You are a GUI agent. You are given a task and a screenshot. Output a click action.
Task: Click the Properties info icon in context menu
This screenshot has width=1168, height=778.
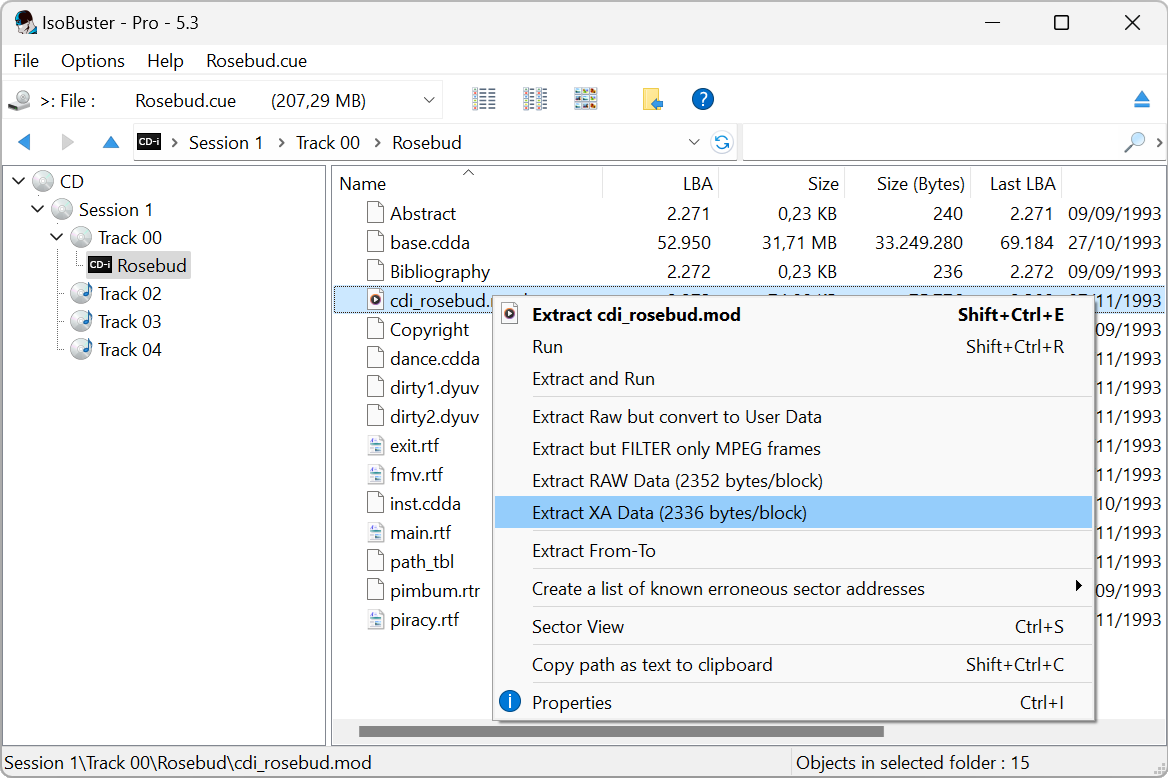[510, 701]
